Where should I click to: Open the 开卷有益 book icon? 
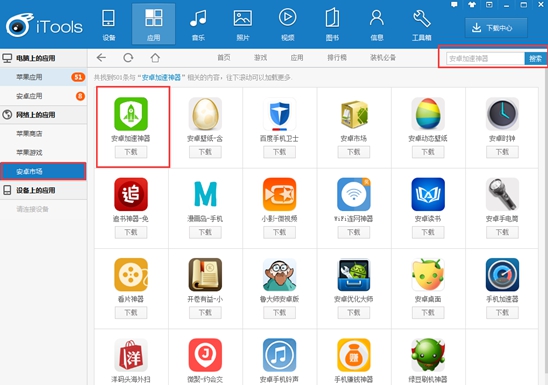[205, 275]
